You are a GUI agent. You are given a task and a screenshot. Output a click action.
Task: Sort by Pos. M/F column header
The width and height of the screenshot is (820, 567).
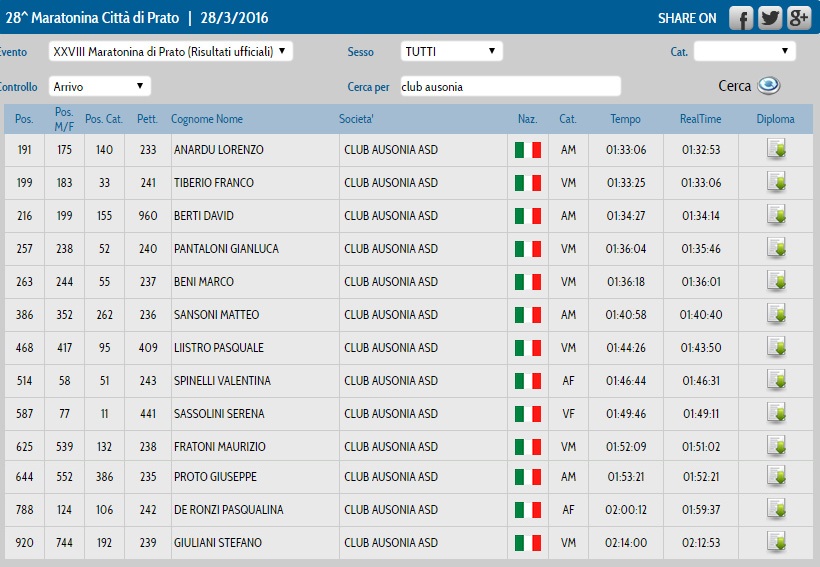click(x=64, y=119)
